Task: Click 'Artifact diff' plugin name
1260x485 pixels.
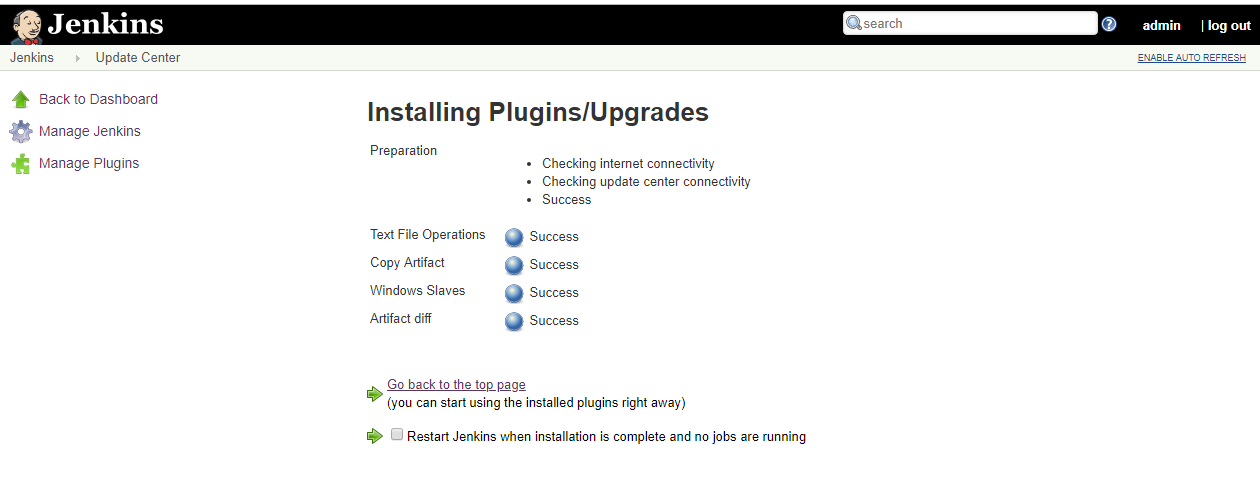Action: click(x=401, y=319)
